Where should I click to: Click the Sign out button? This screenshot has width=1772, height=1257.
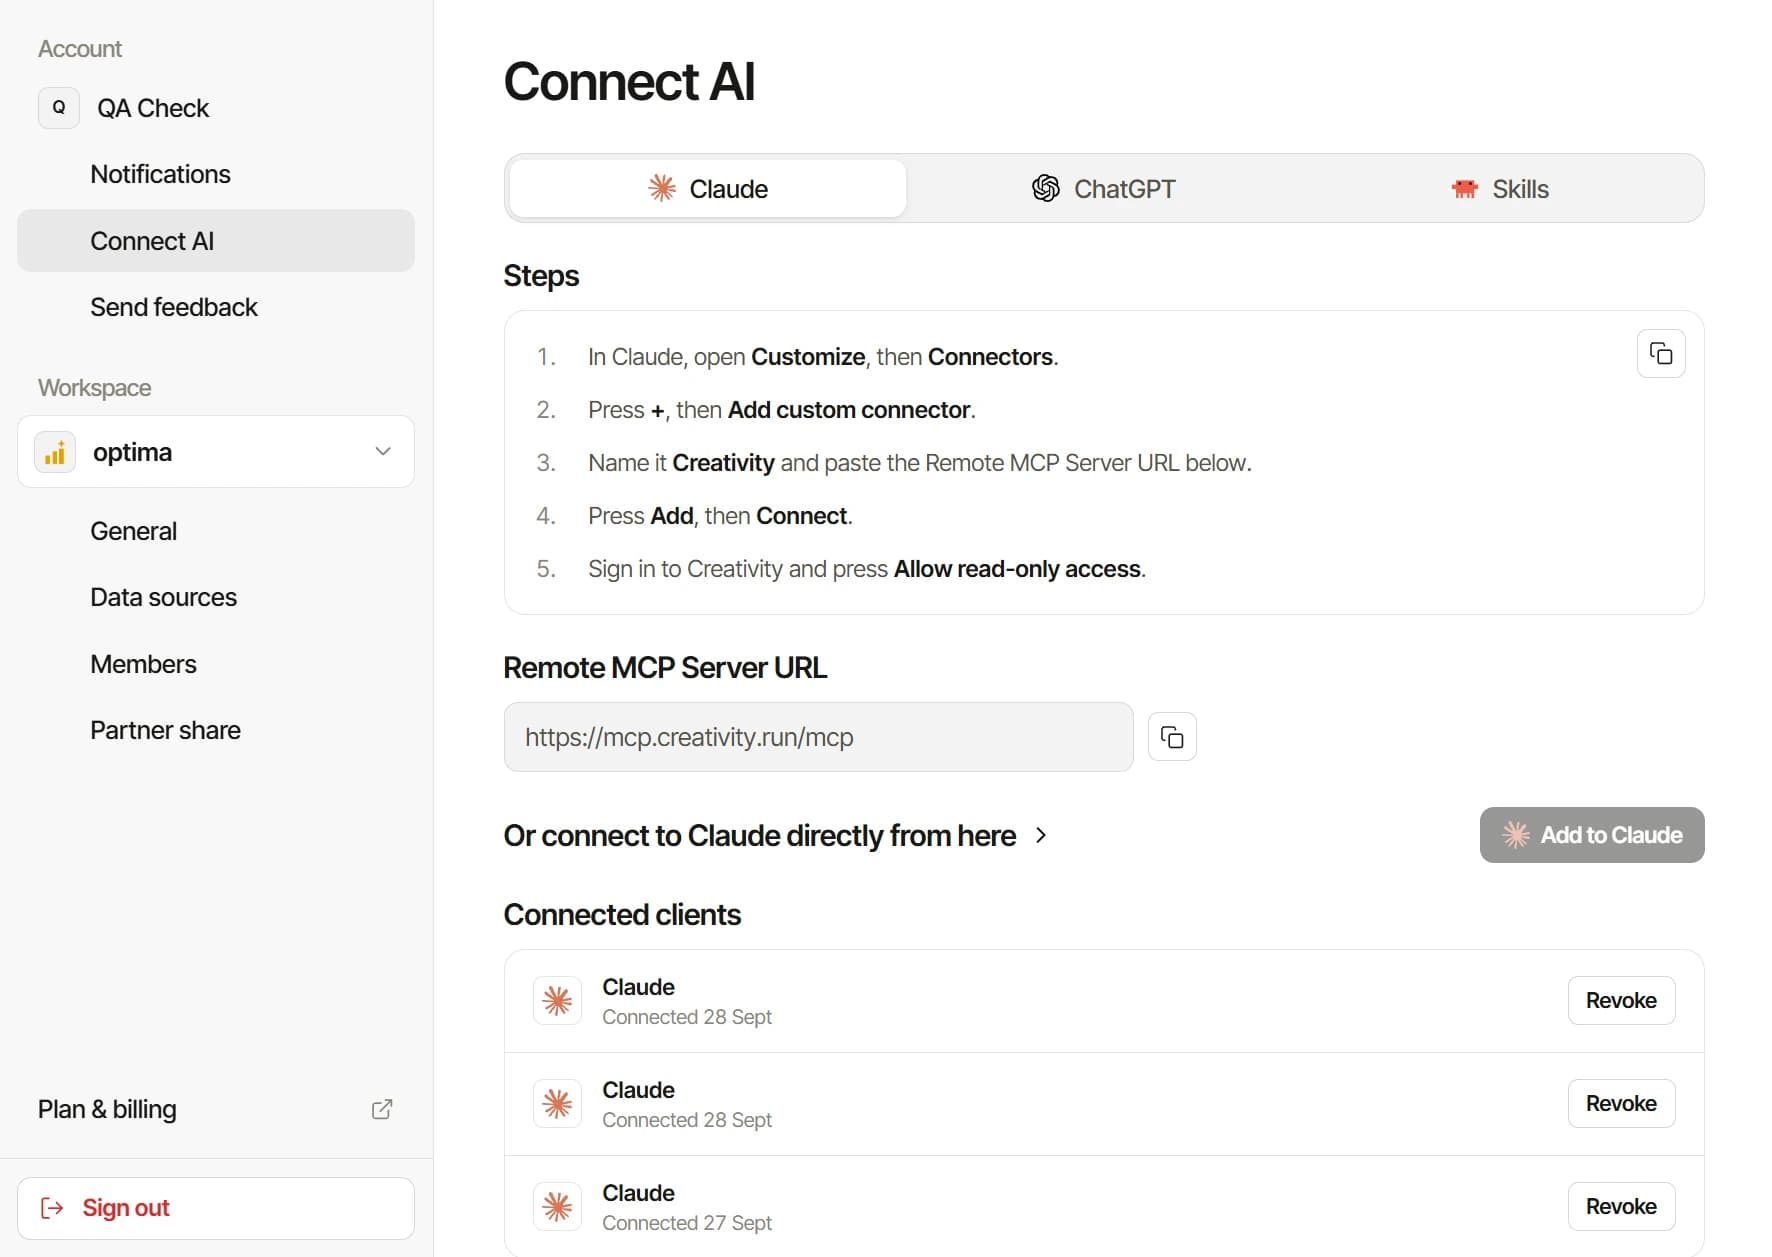click(x=216, y=1208)
